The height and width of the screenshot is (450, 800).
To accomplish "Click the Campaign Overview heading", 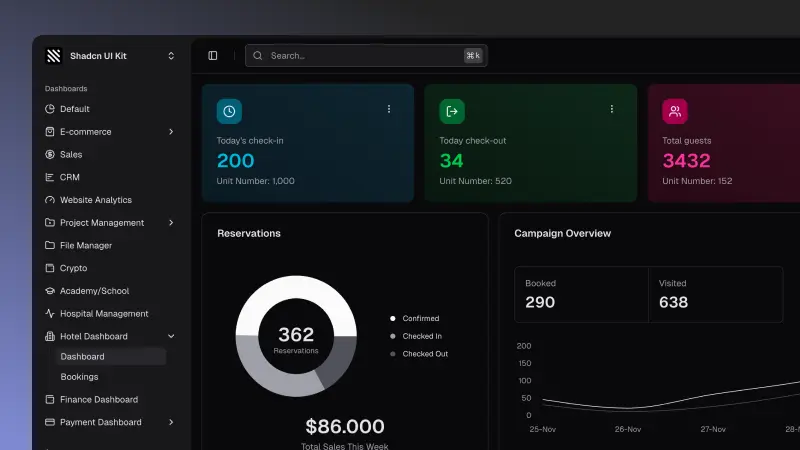I will 562,233.
